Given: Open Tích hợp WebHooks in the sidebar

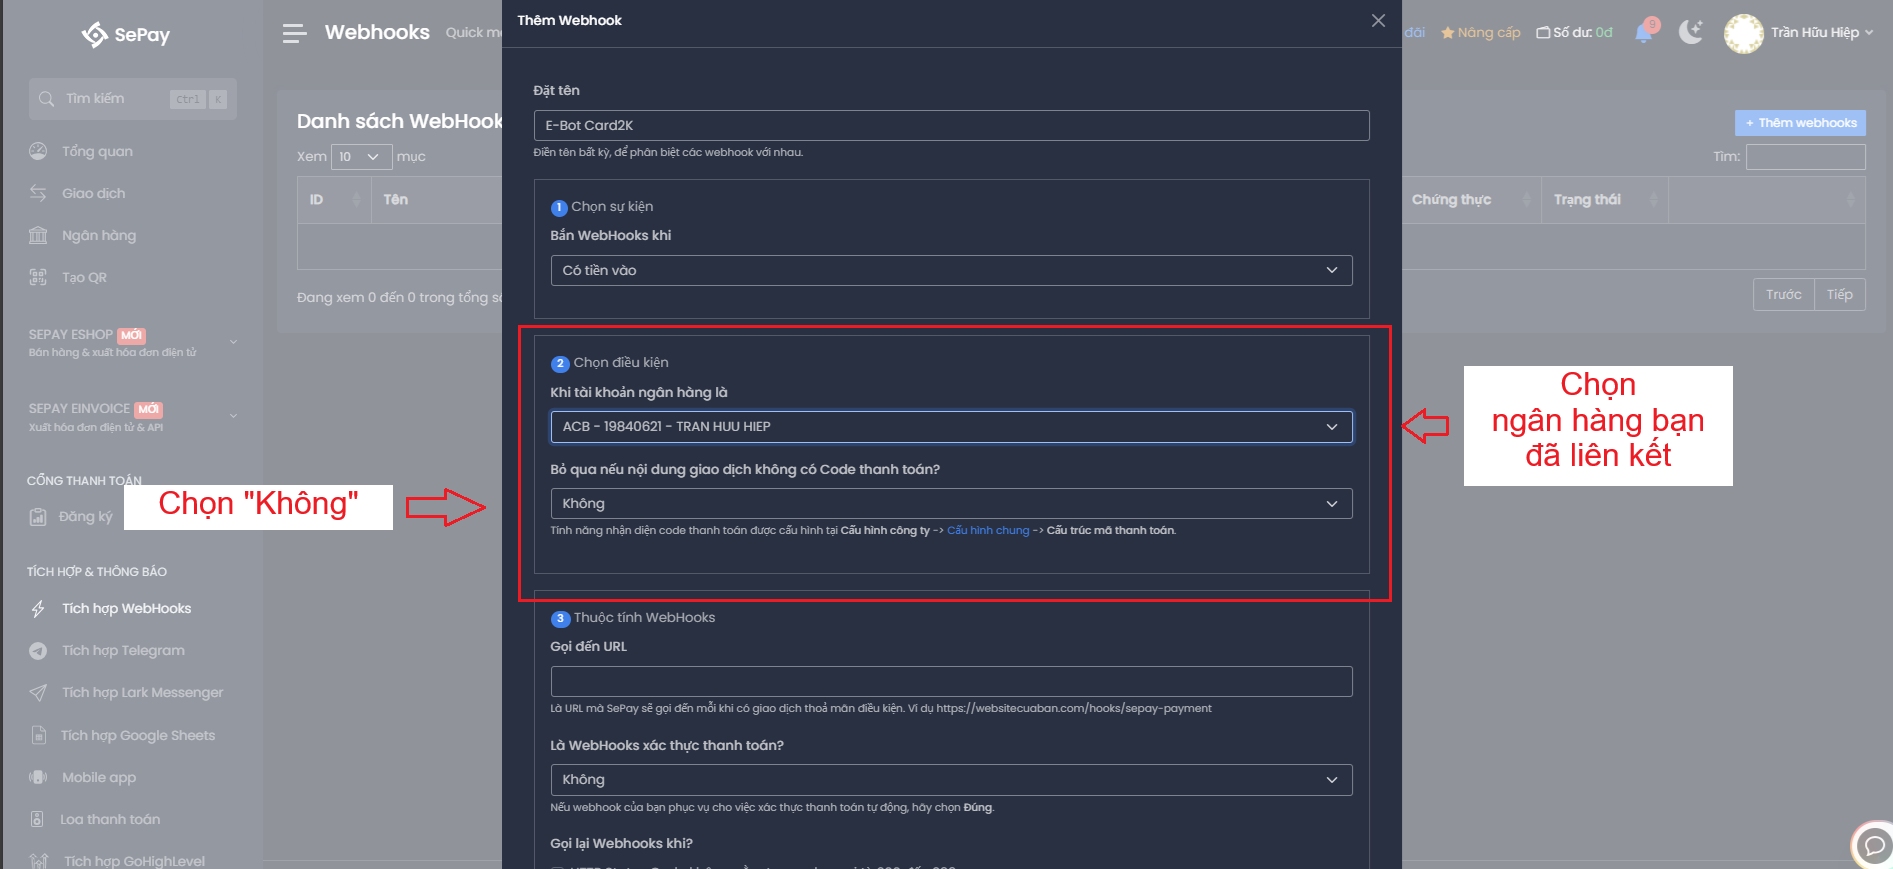Looking at the screenshot, I should pyautogui.click(x=126, y=609).
